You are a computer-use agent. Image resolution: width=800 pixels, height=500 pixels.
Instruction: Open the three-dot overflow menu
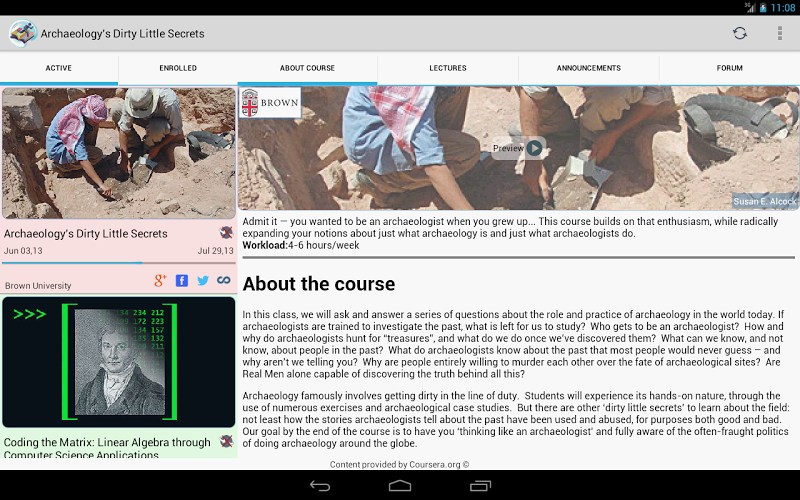(780, 33)
